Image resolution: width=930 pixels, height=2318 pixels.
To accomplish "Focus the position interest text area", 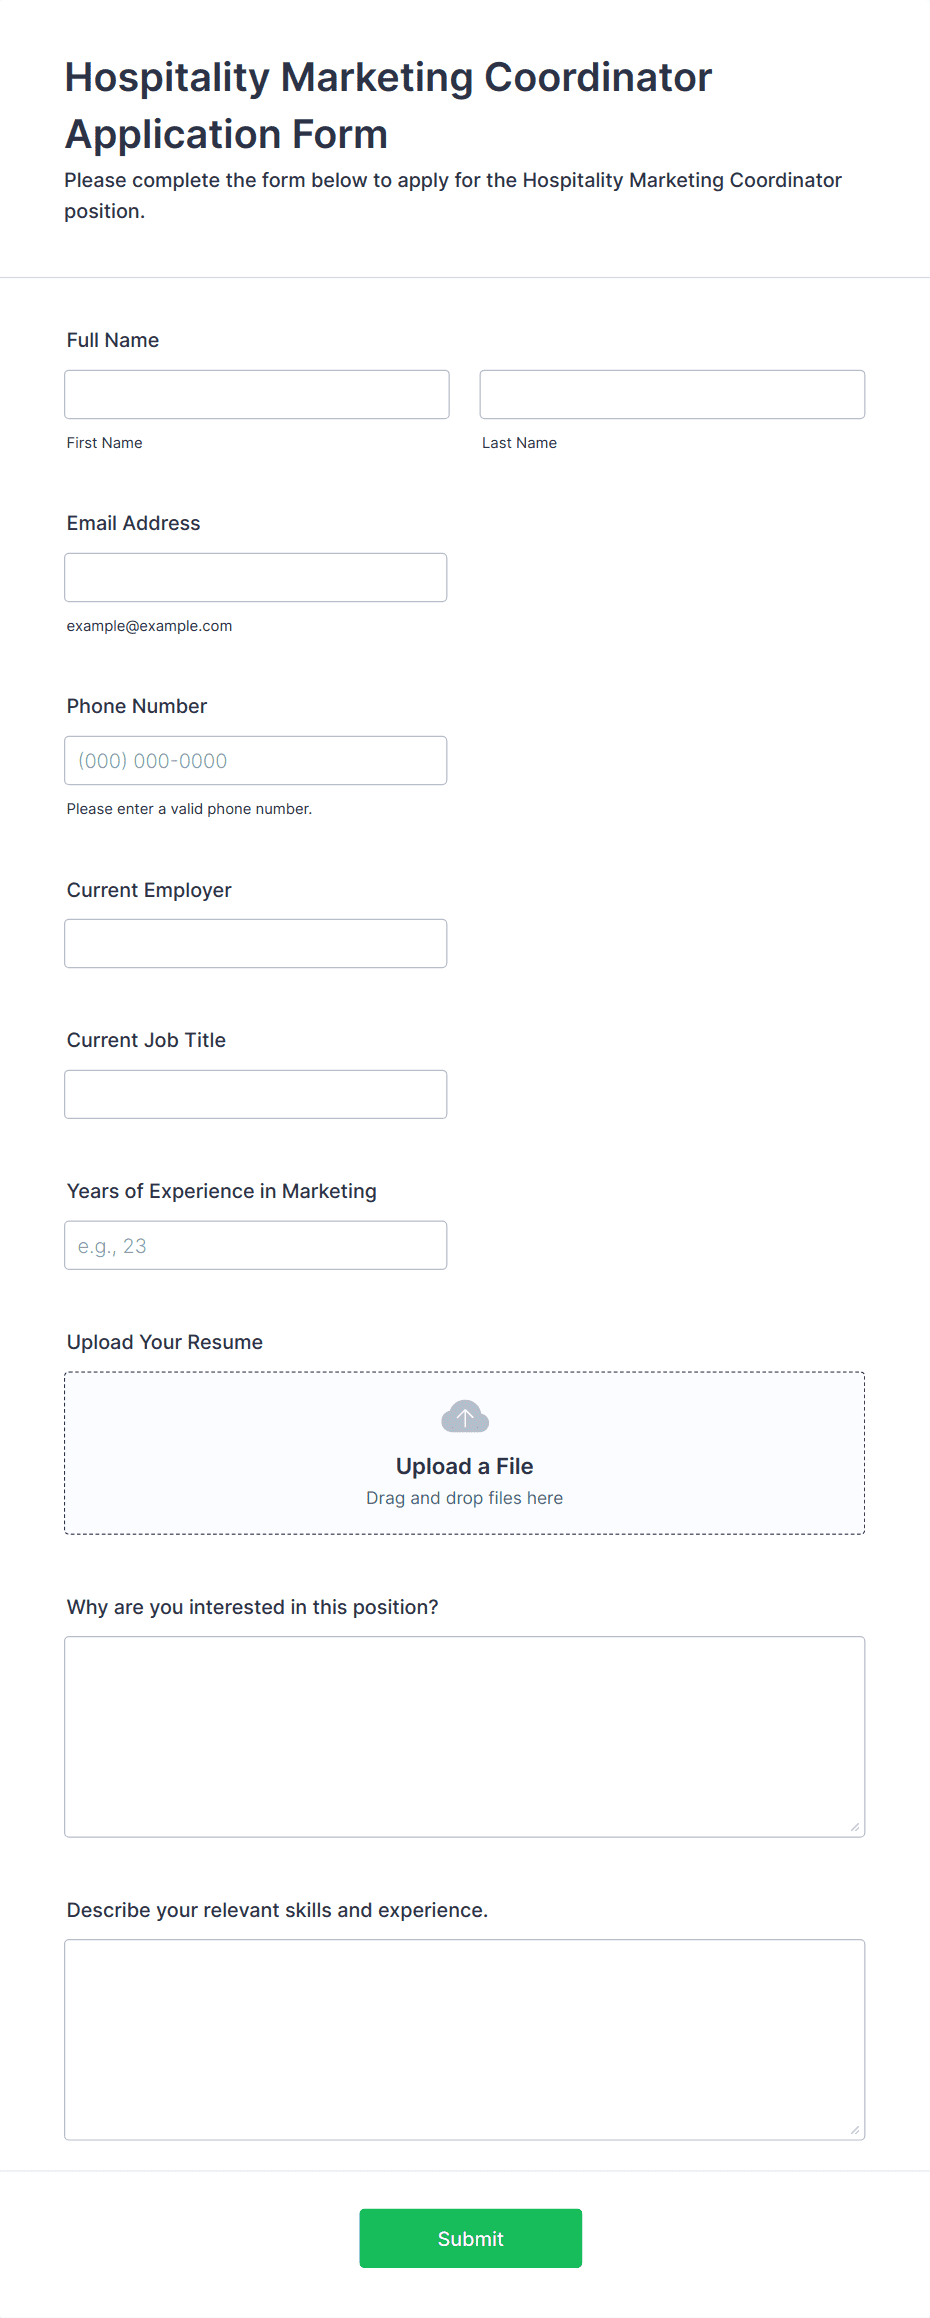I will click(x=465, y=1736).
